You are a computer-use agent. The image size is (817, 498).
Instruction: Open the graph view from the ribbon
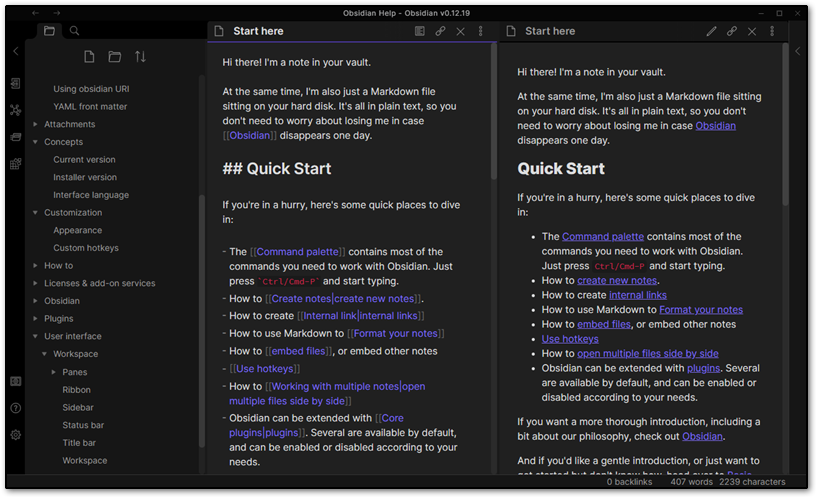(x=15, y=110)
